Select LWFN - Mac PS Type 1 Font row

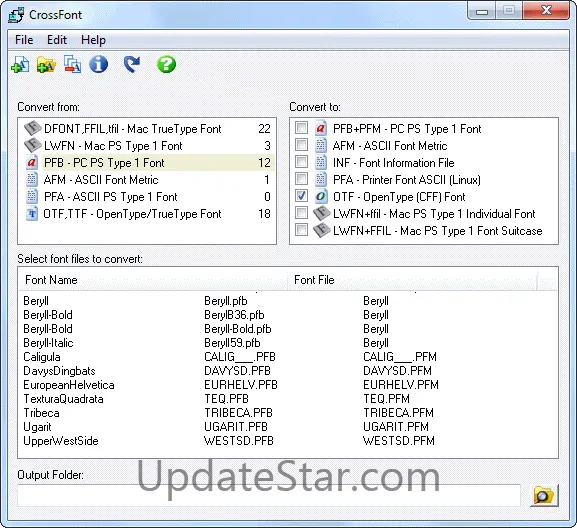(147, 145)
